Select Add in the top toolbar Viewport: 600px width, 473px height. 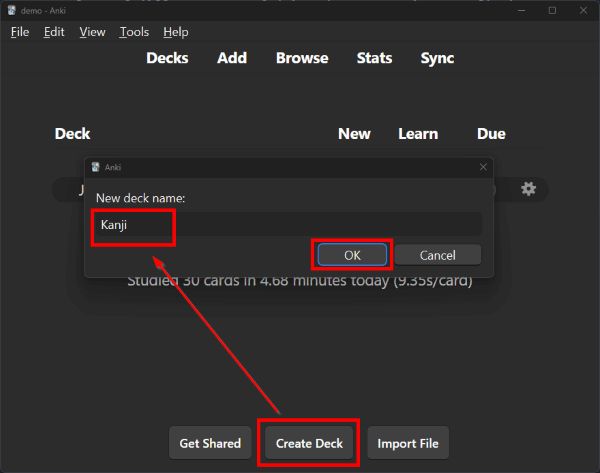(232, 58)
